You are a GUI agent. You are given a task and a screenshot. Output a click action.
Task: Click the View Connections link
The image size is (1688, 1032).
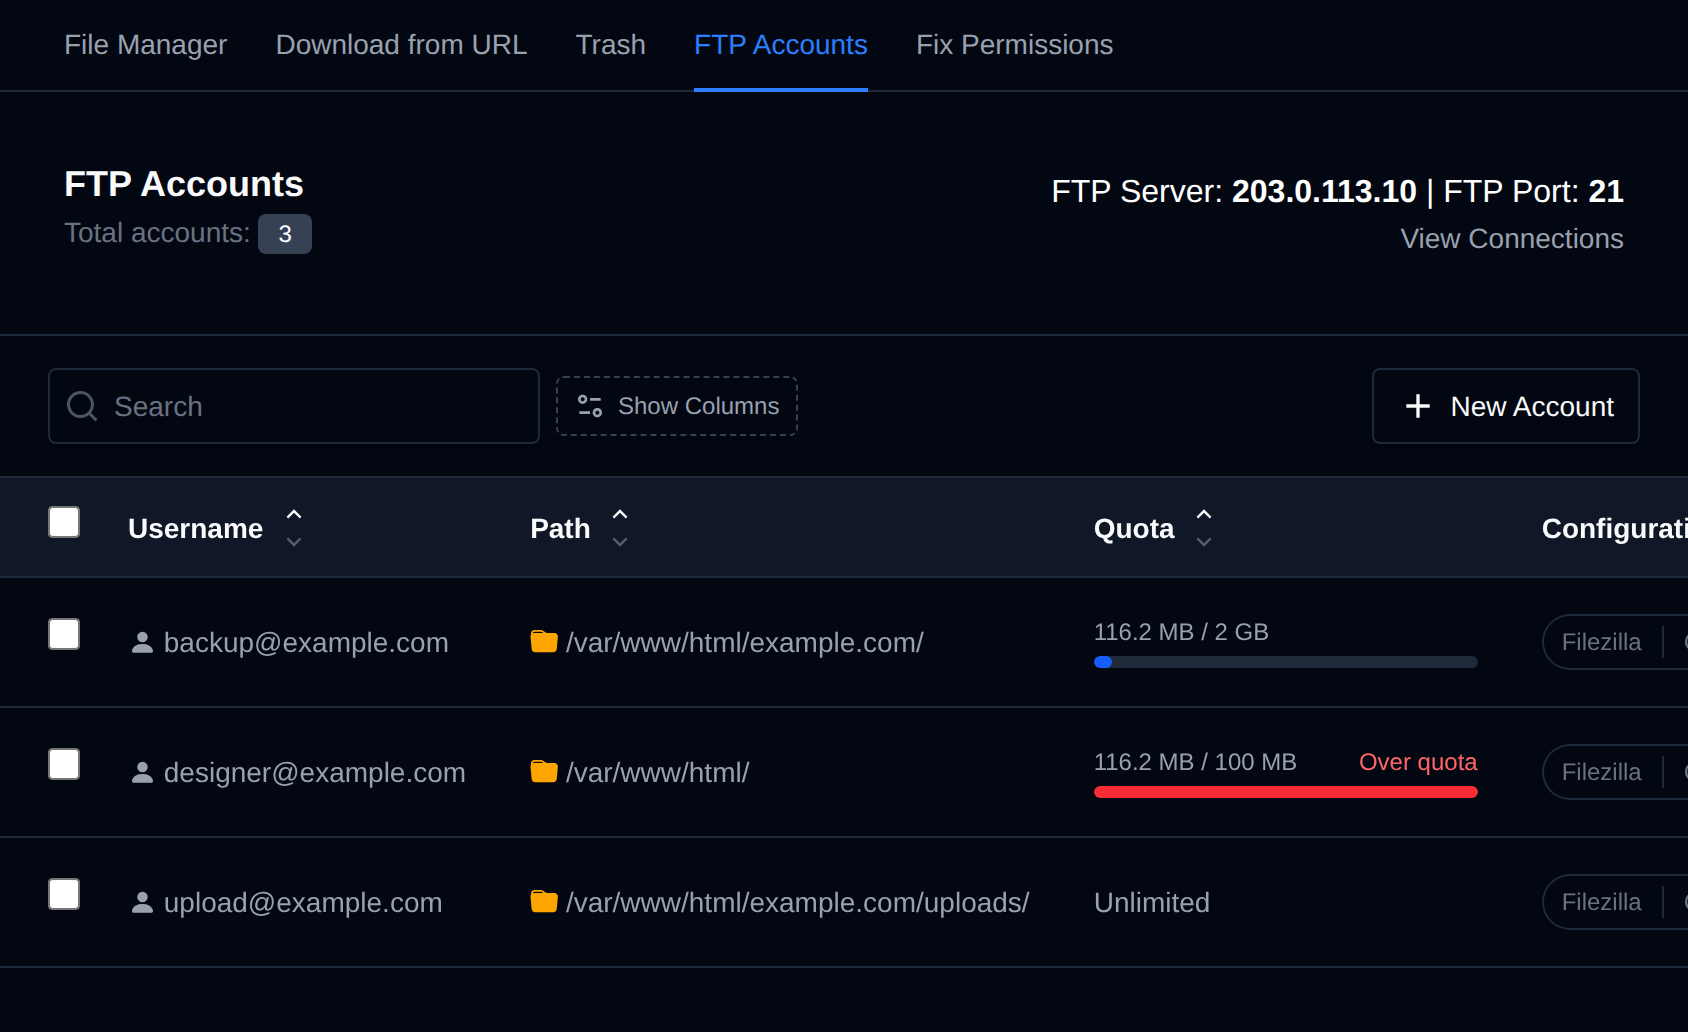1511,239
